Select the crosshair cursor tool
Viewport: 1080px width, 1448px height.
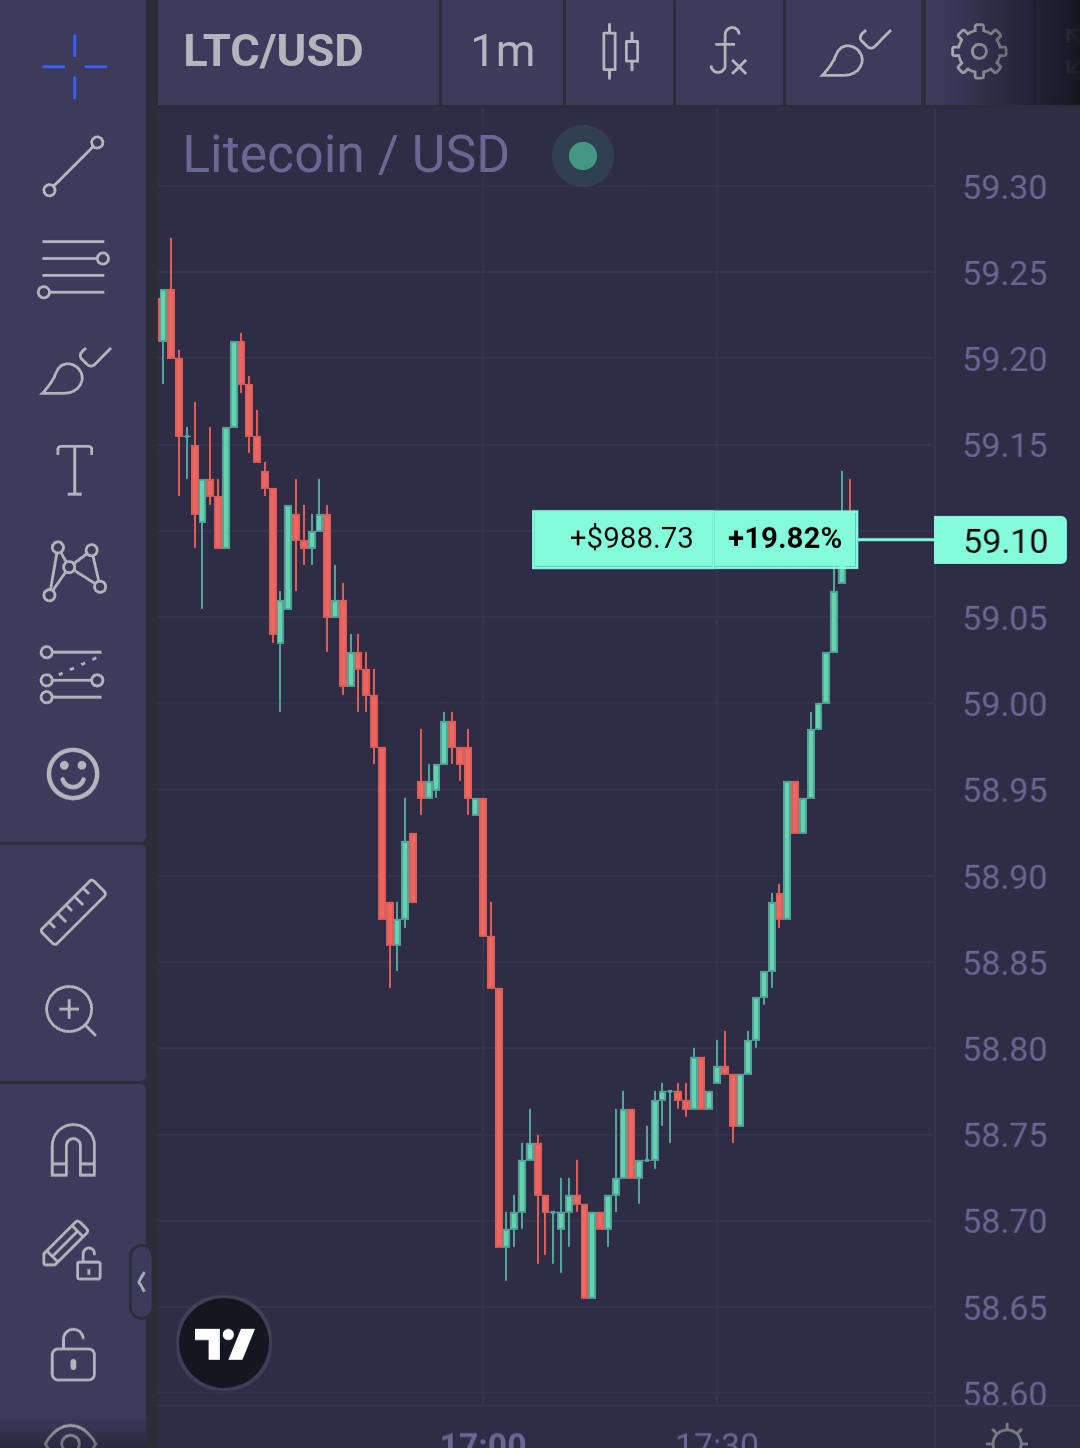click(74, 66)
